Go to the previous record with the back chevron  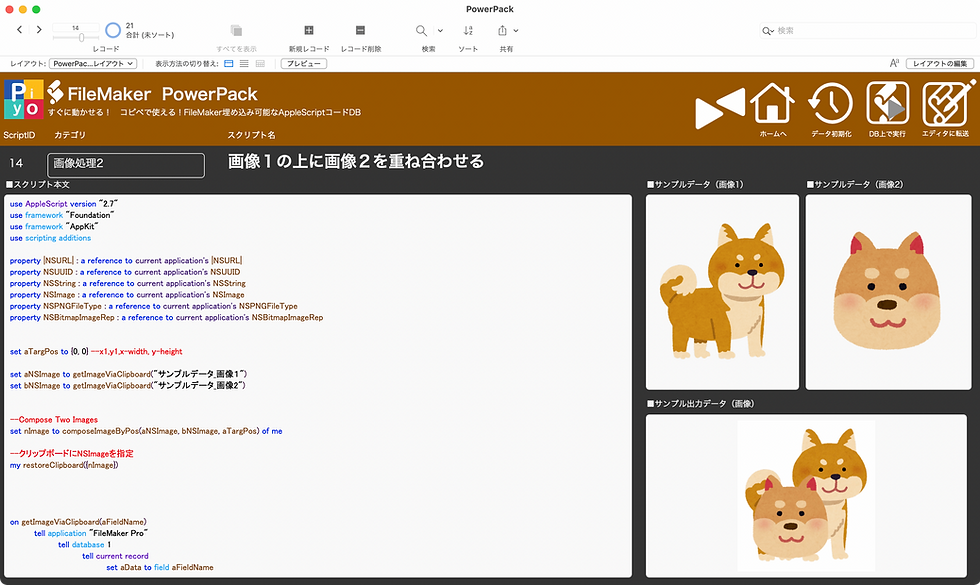(19, 29)
